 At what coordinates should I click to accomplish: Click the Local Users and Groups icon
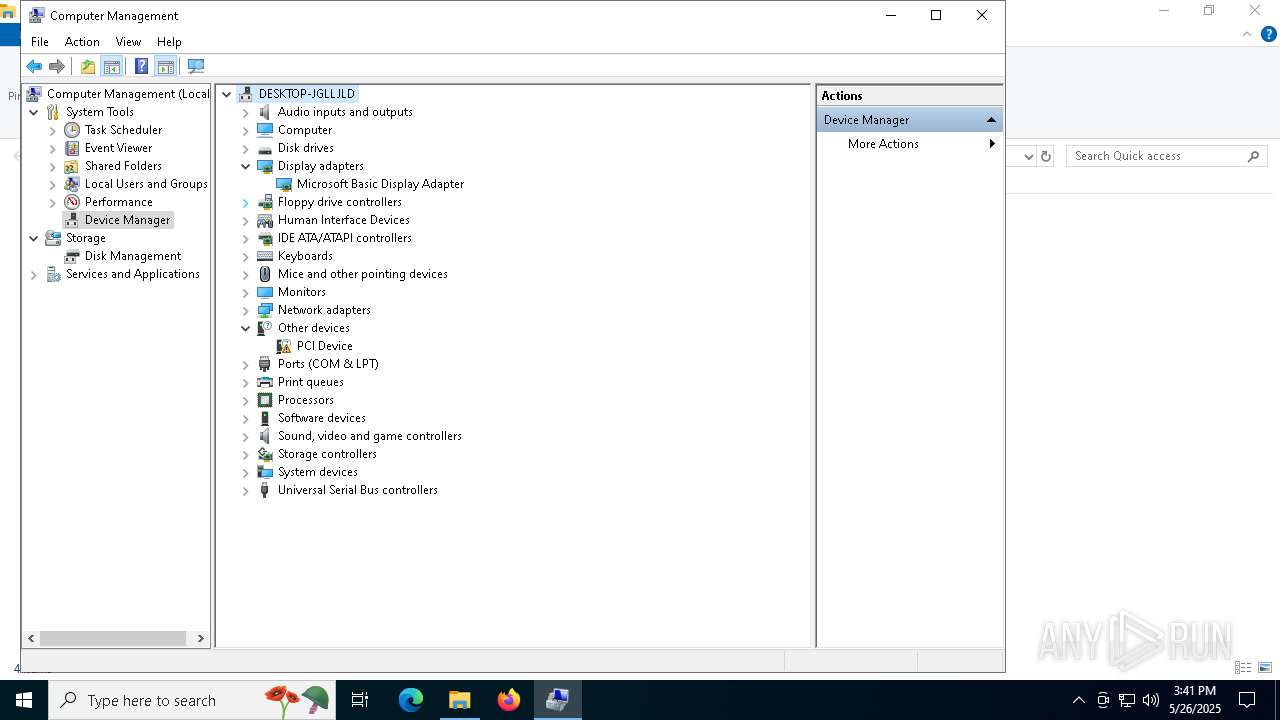click(x=72, y=184)
